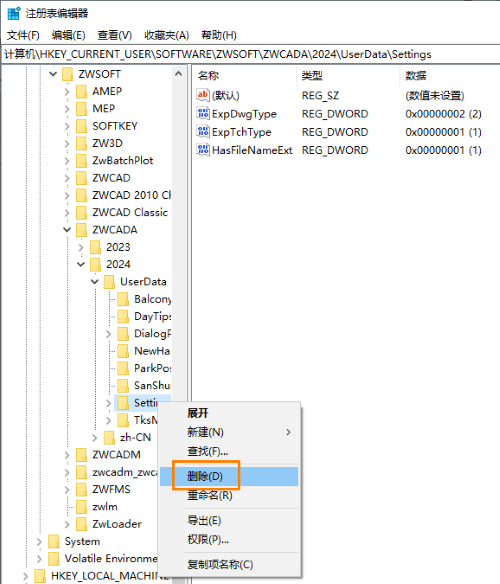
Task: Choose 复制项名称(C) in context menu
Action: point(229,564)
